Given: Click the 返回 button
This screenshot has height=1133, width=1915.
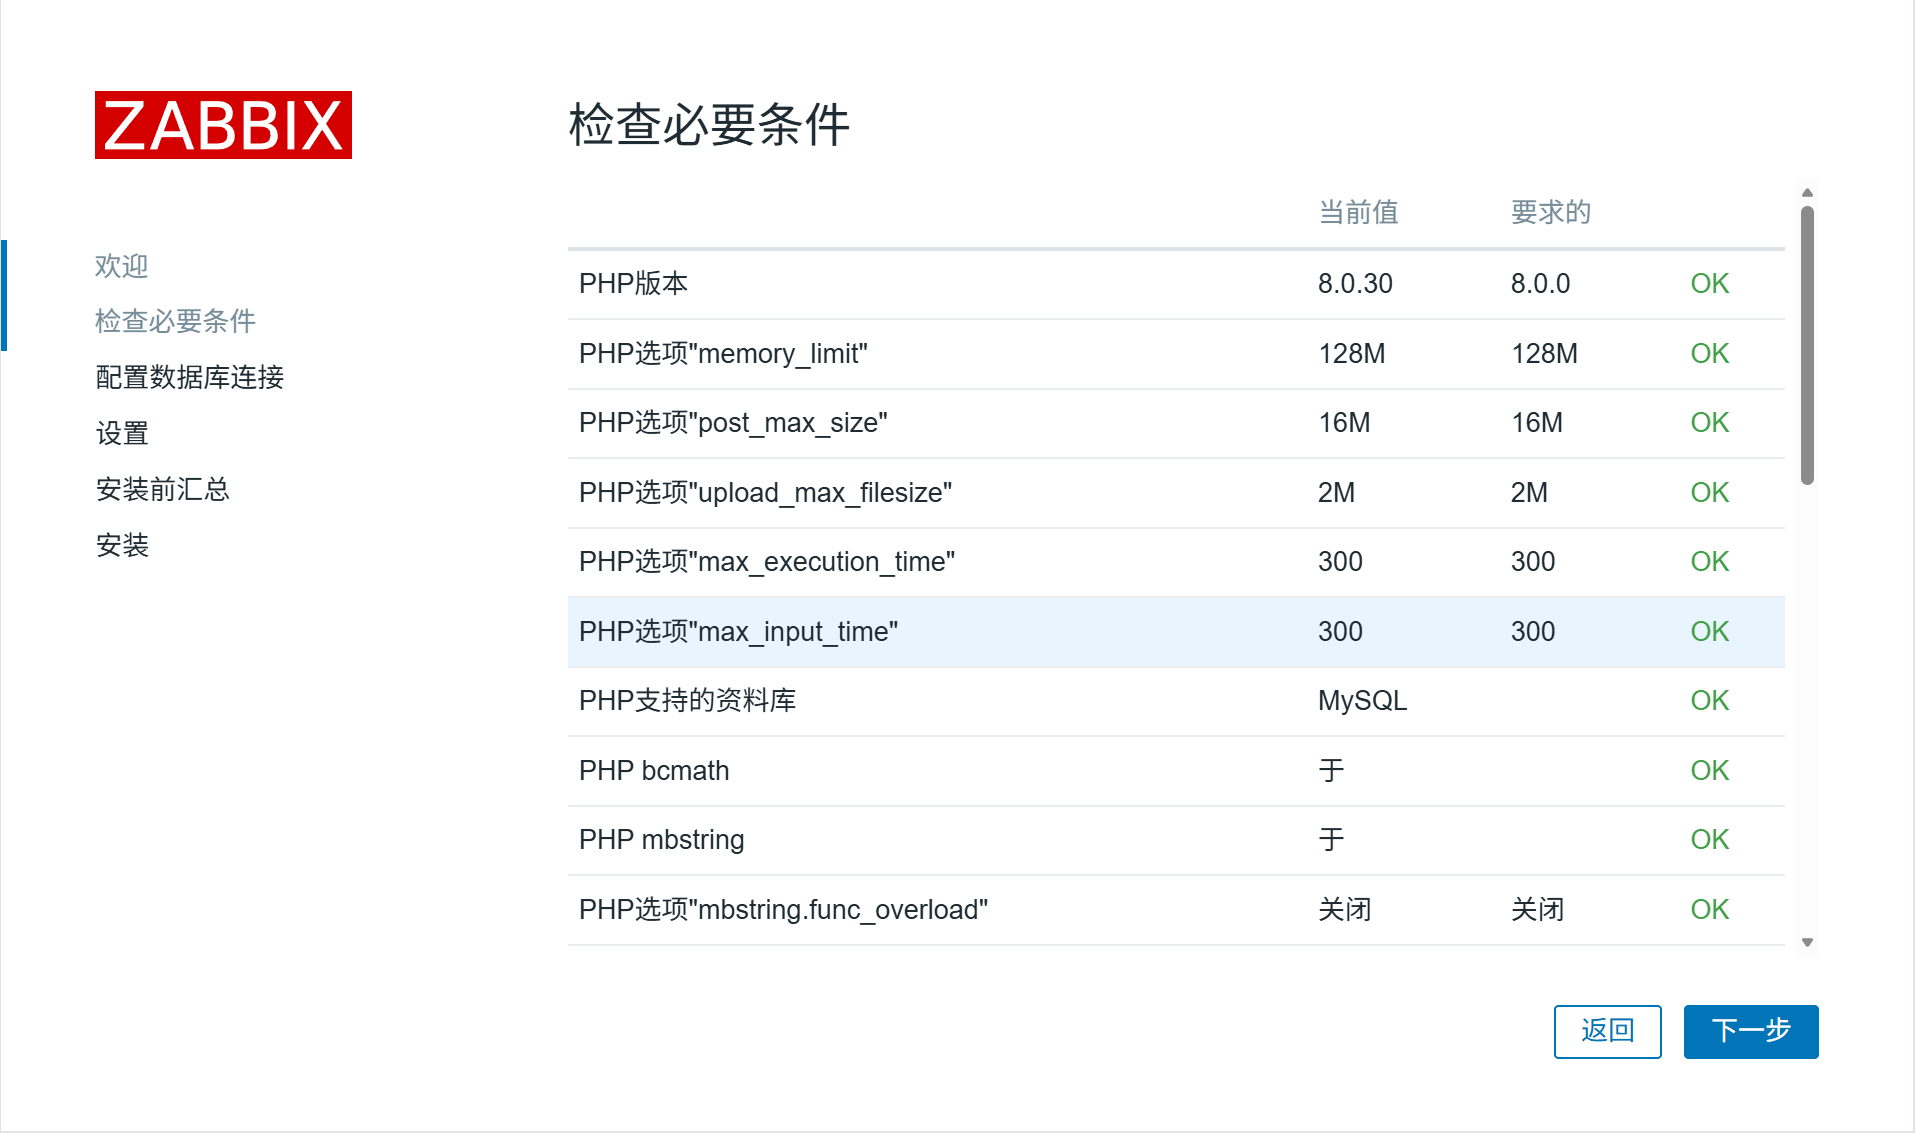Looking at the screenshot, I should click(1607, 1031).
